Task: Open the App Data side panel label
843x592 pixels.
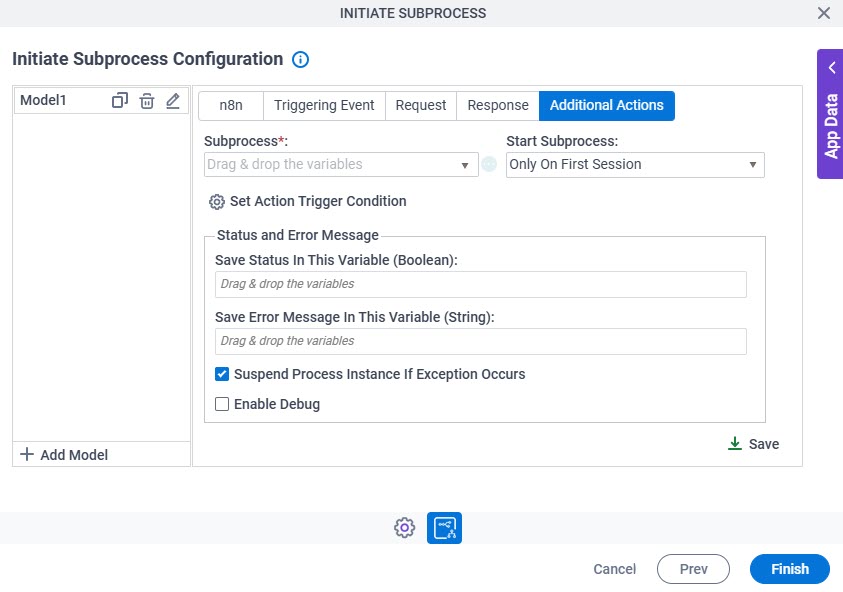Action: 831,126
